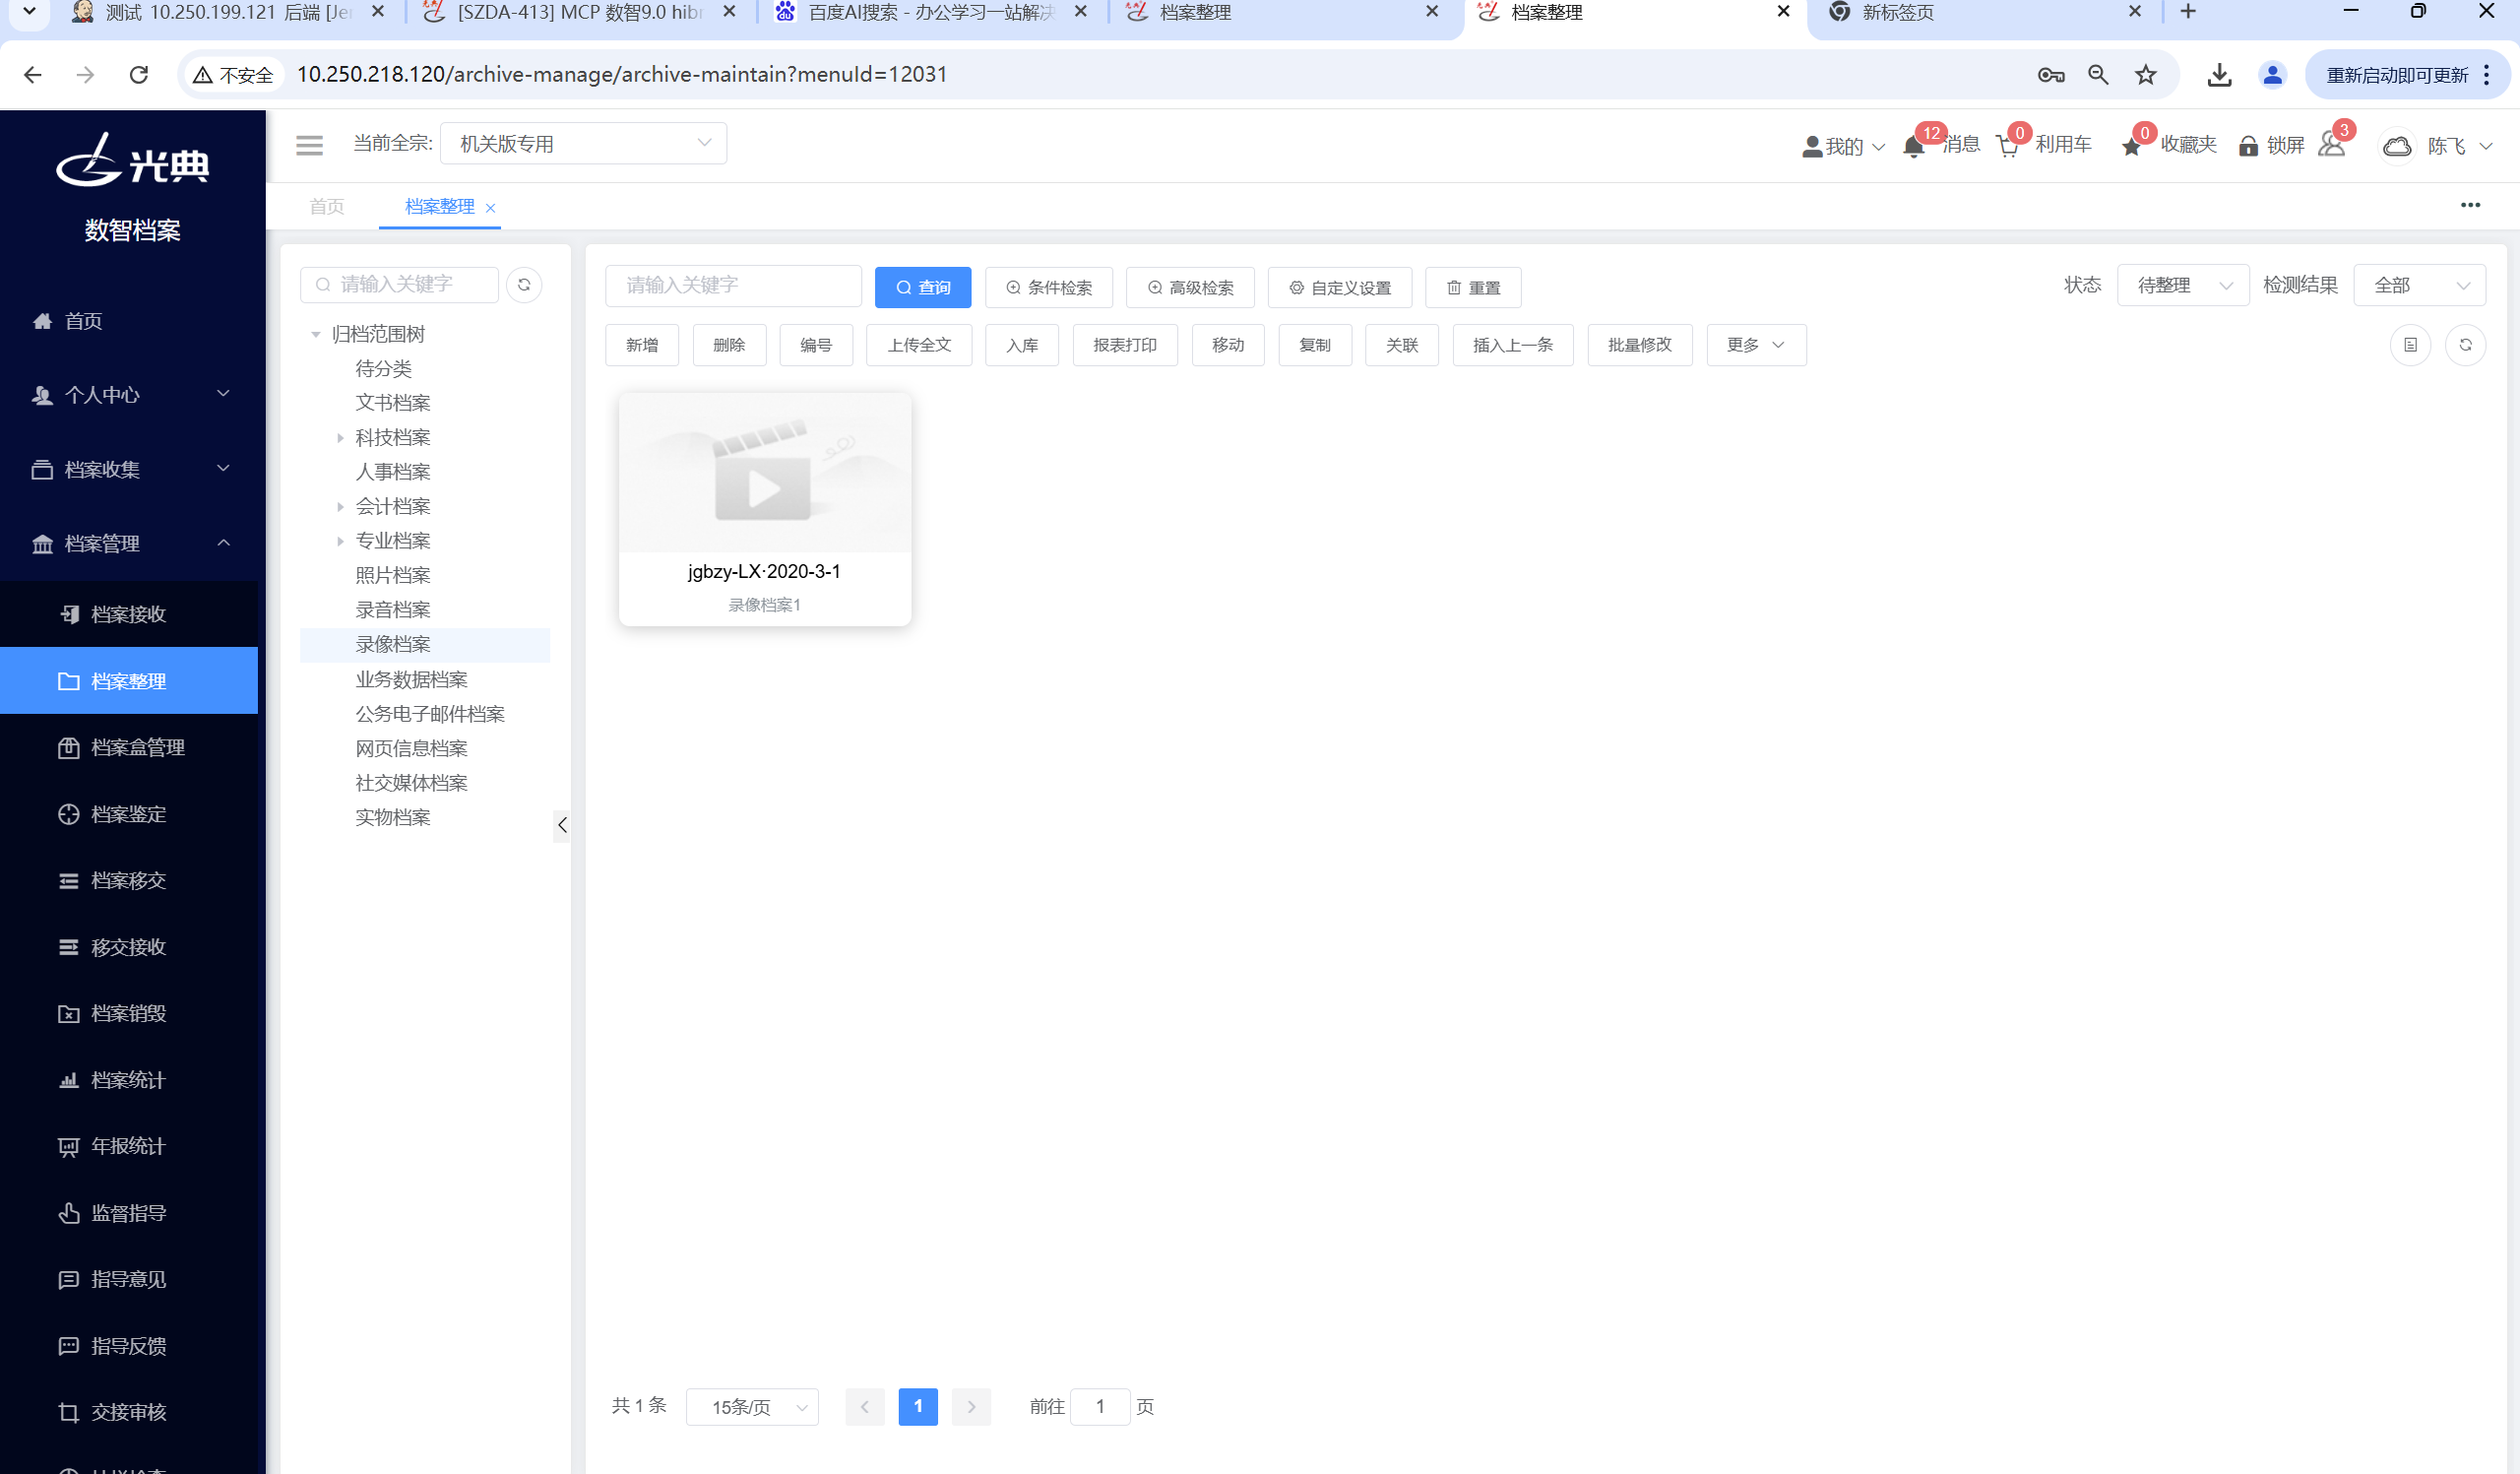Switch to list view icon at toolbar right
2520x1474 pixels.
pyautogui.click(x=2410, y=345)
